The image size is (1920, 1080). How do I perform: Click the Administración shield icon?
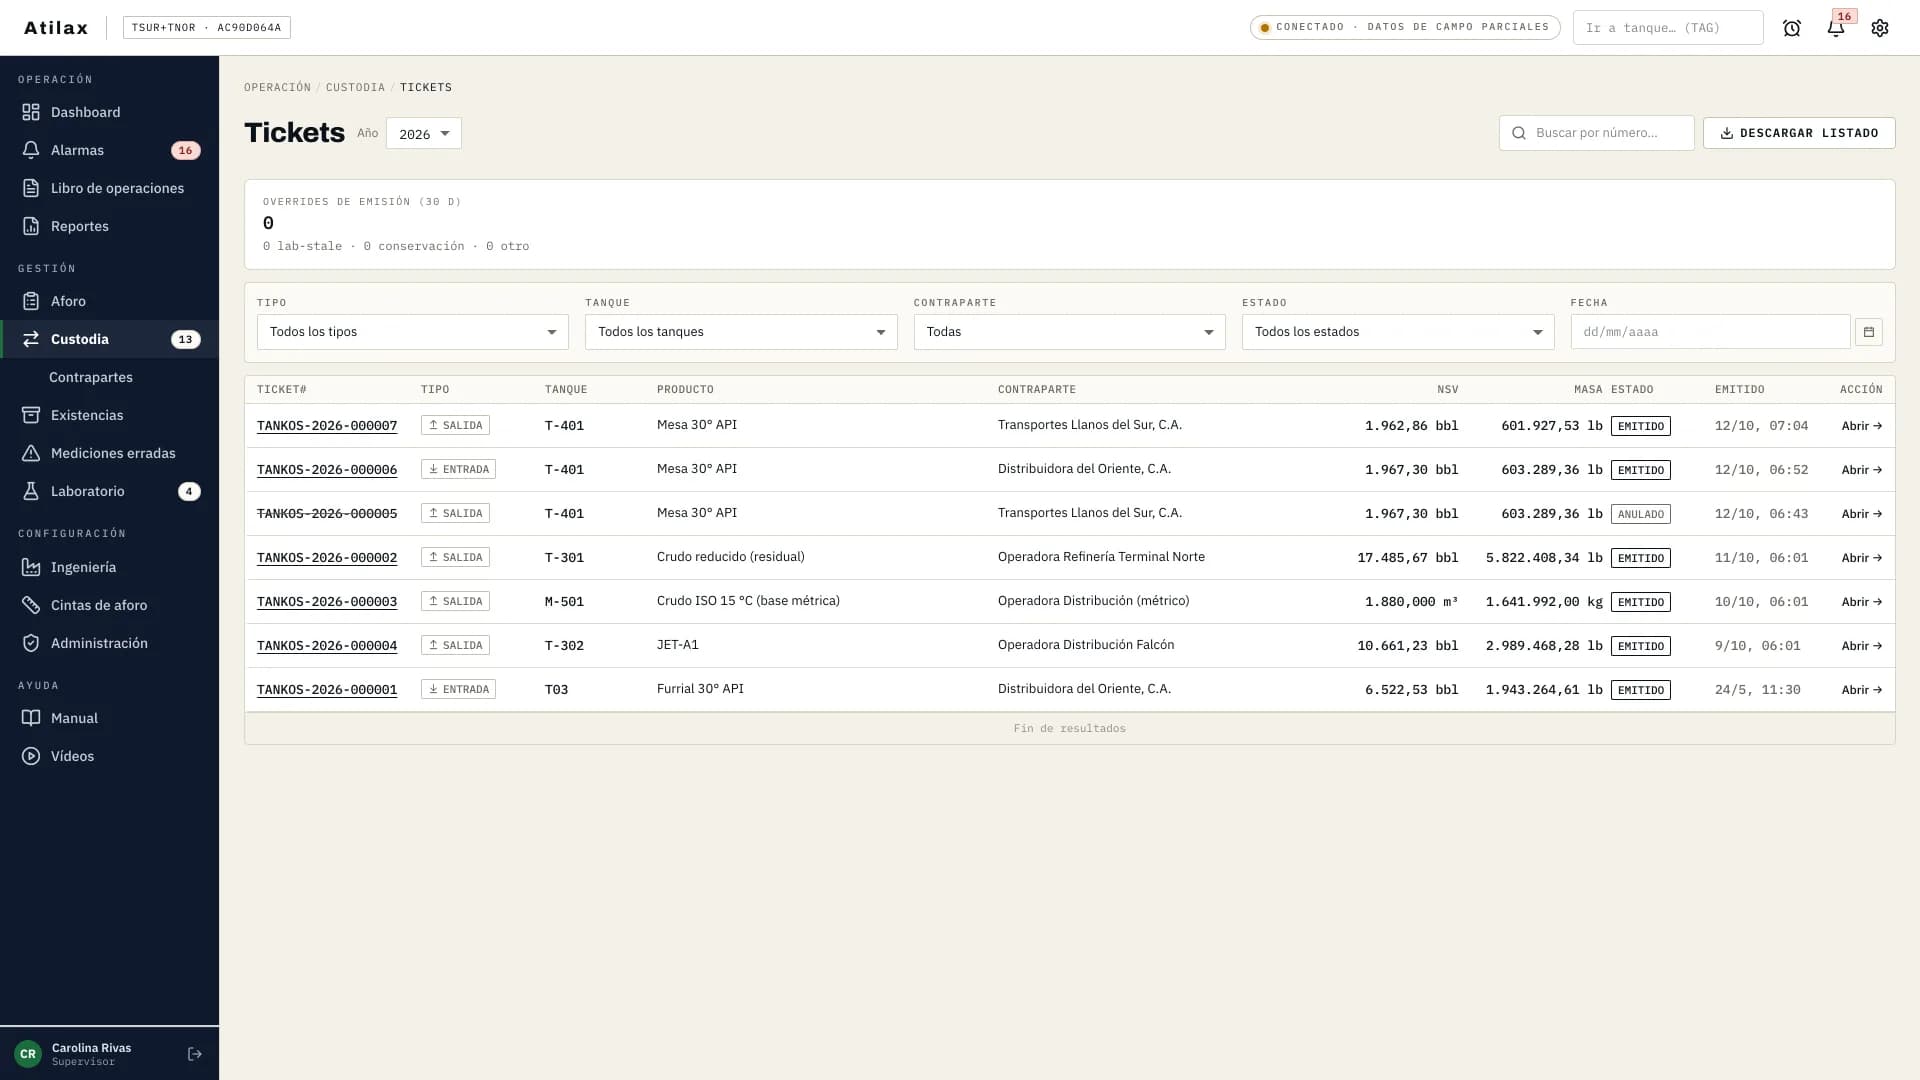tap(31, 643)
